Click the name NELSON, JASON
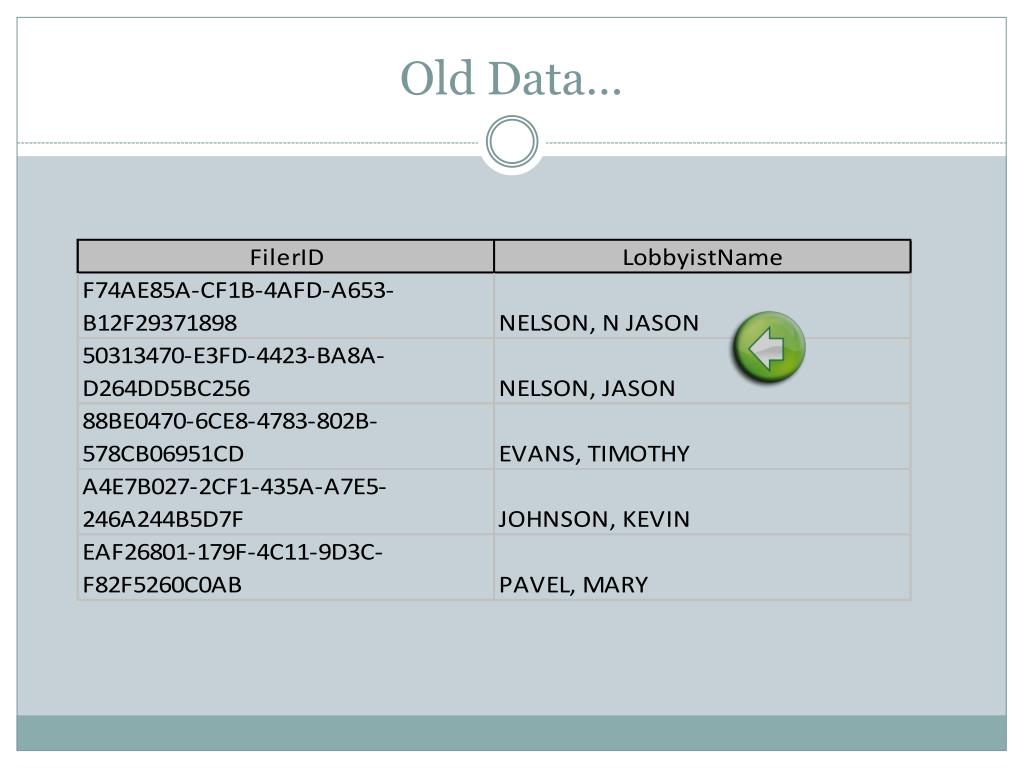This screenshot has height=768, width=1024. tap(587, 389)
